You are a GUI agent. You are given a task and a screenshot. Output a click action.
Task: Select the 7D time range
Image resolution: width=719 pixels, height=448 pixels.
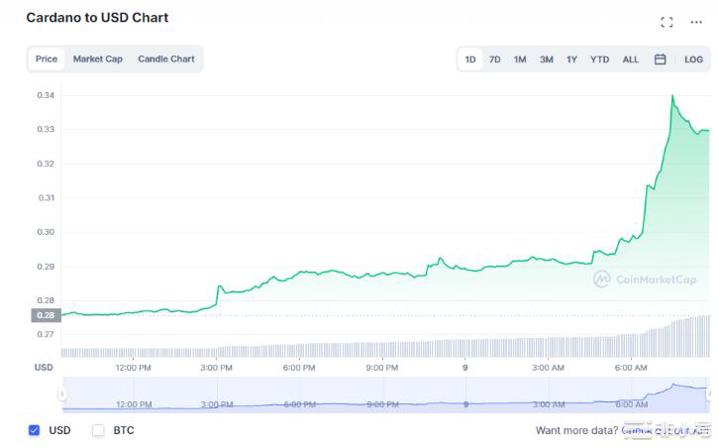click(x=495, y=60)
